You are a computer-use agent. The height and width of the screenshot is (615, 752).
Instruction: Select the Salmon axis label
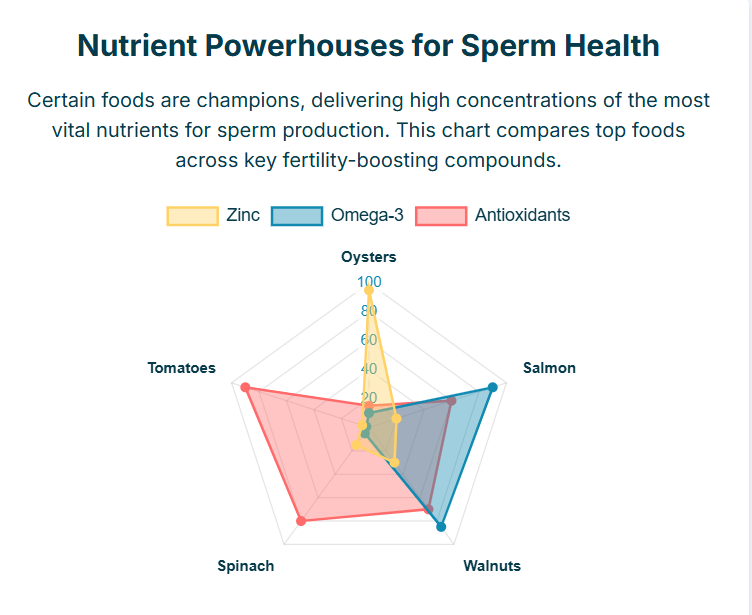(x=549, y=368)
